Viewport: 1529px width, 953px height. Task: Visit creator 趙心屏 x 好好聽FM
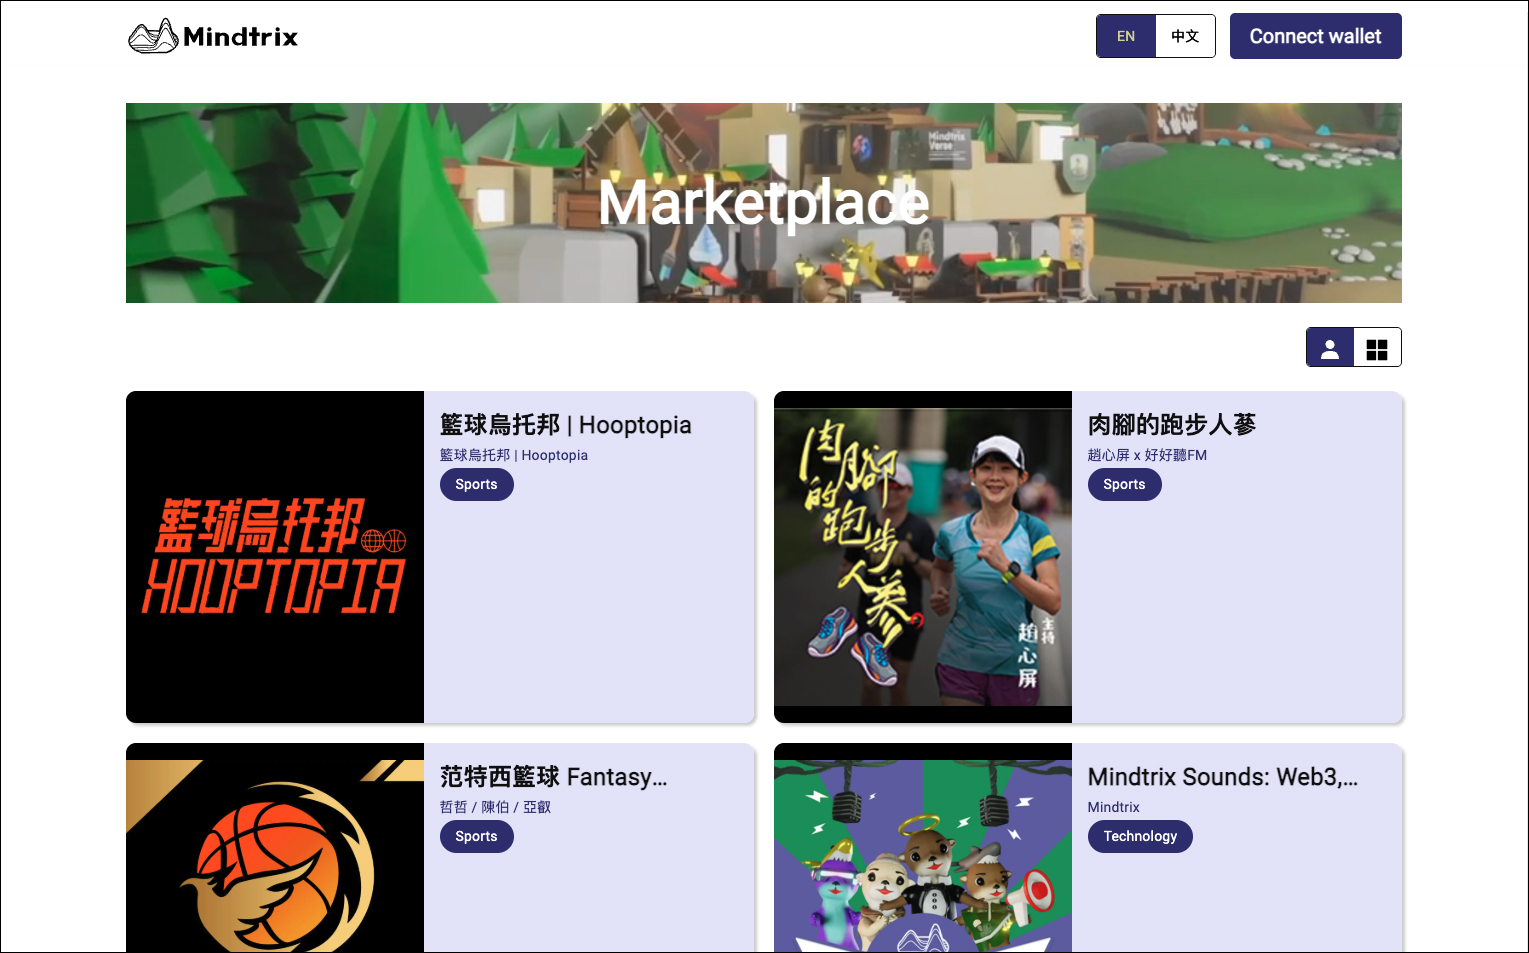pyautogui.click(x=1147, y=455)
